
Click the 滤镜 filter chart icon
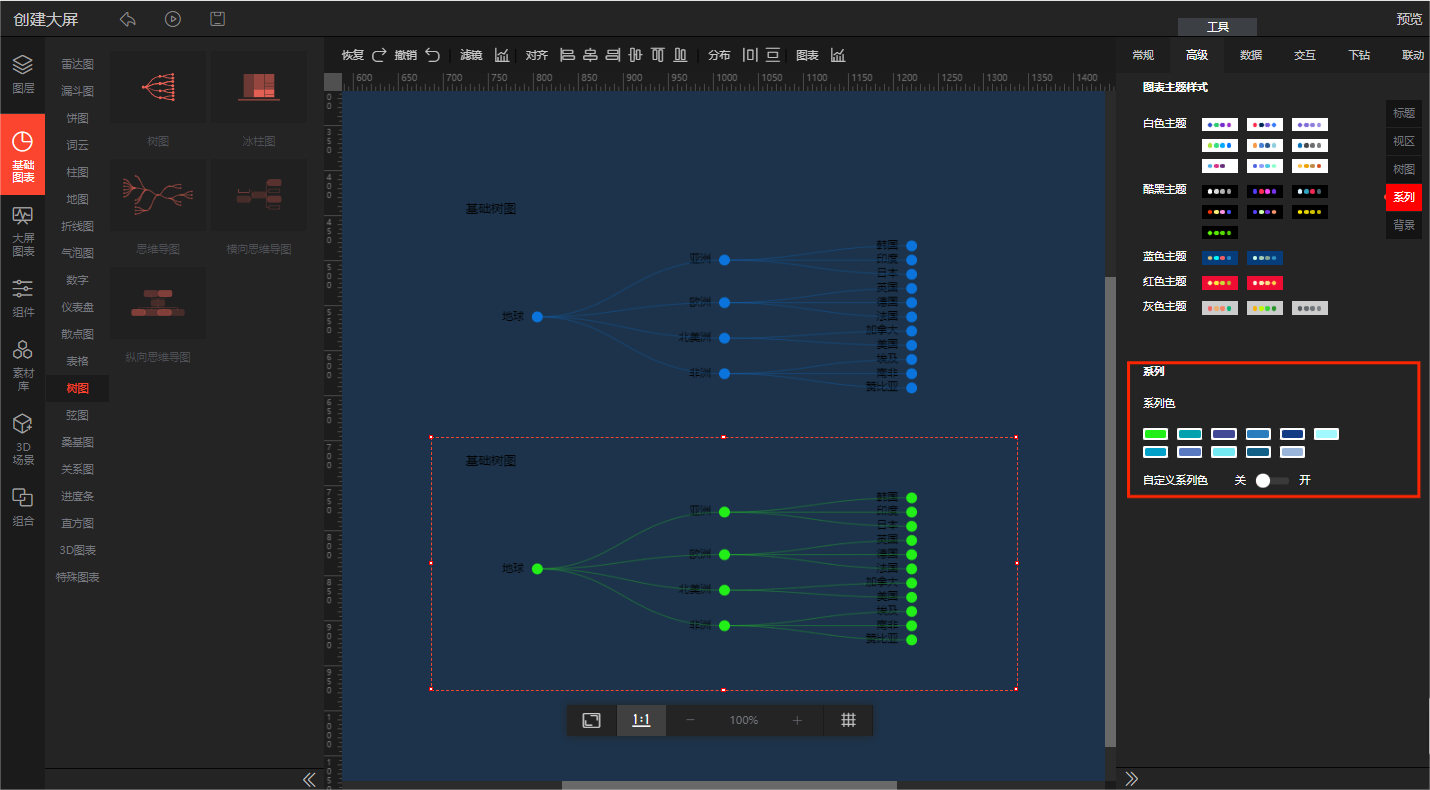tap(502, 55)
